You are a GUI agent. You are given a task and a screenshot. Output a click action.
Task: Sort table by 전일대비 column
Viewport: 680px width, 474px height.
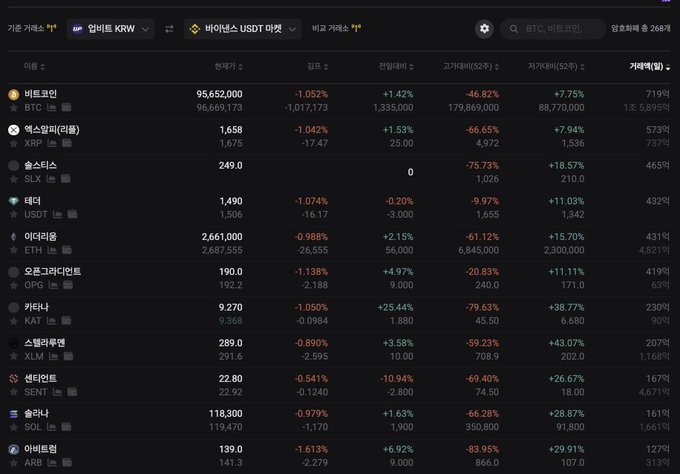396,66
